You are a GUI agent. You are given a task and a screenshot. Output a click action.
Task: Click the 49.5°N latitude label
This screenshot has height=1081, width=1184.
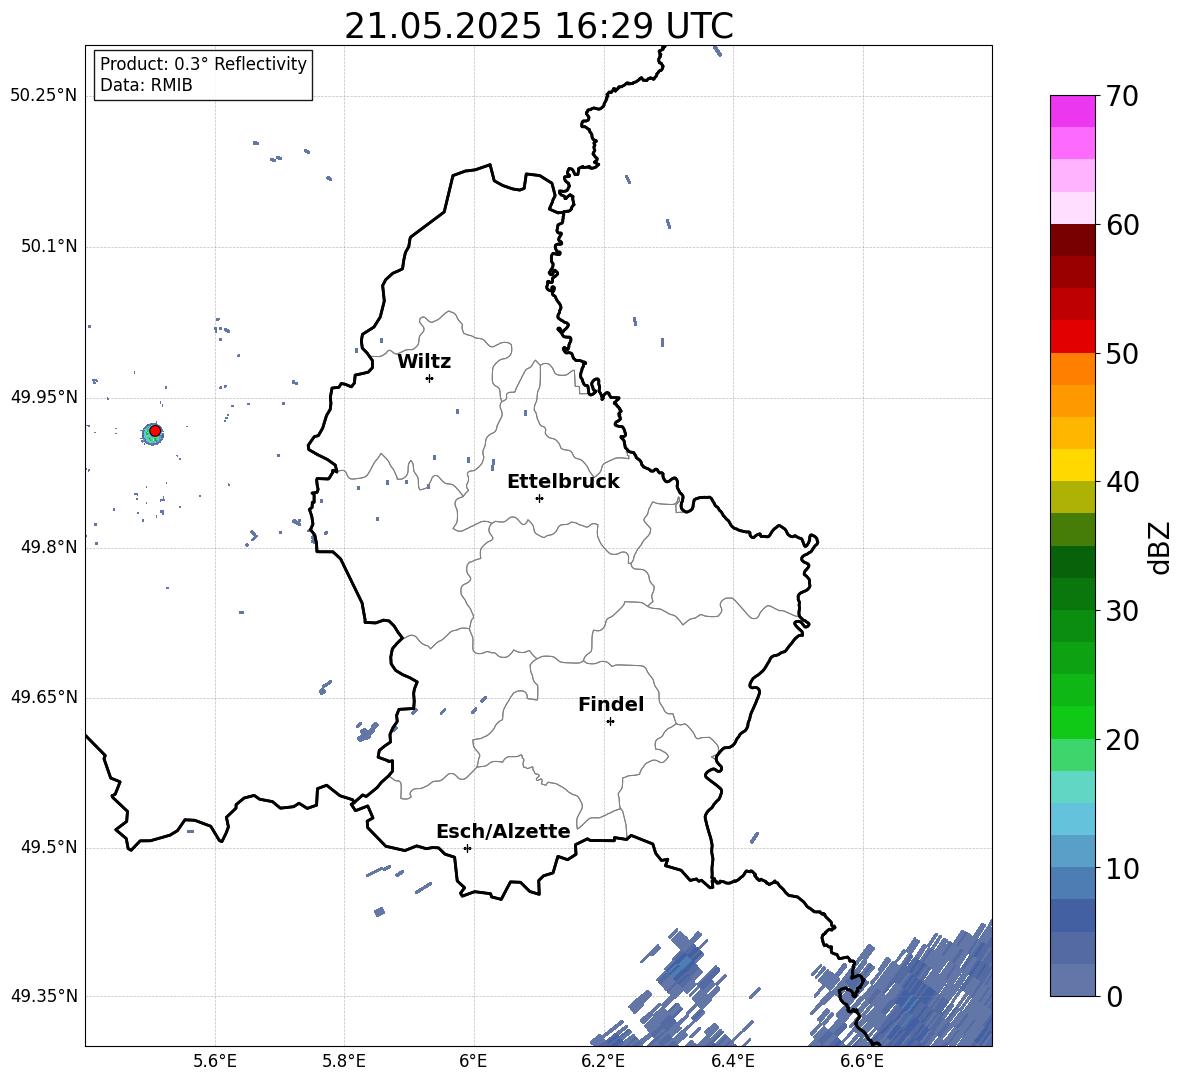click(49, 847)
